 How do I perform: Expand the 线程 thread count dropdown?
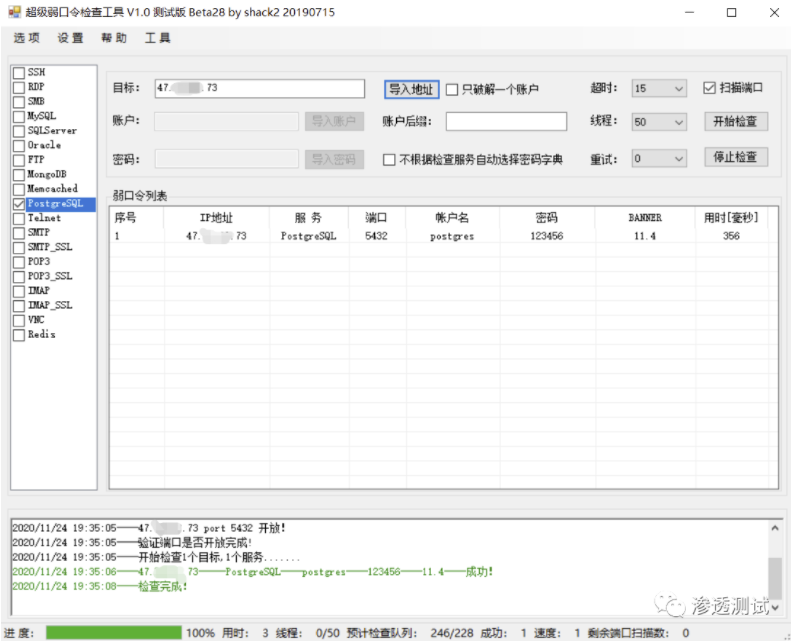659,122
